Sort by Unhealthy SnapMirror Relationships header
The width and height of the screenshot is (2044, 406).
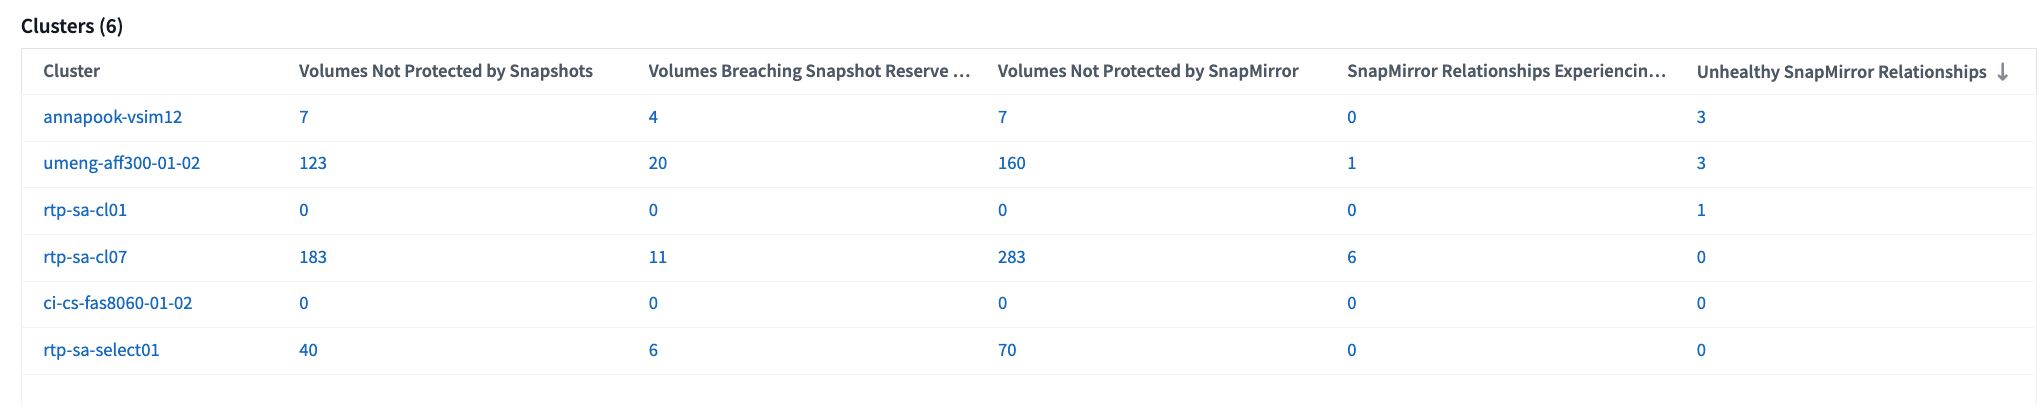1842,72
